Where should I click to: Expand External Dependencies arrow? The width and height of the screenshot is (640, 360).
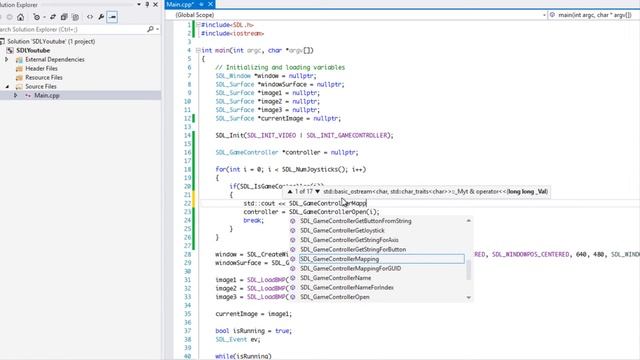(7, 60)
